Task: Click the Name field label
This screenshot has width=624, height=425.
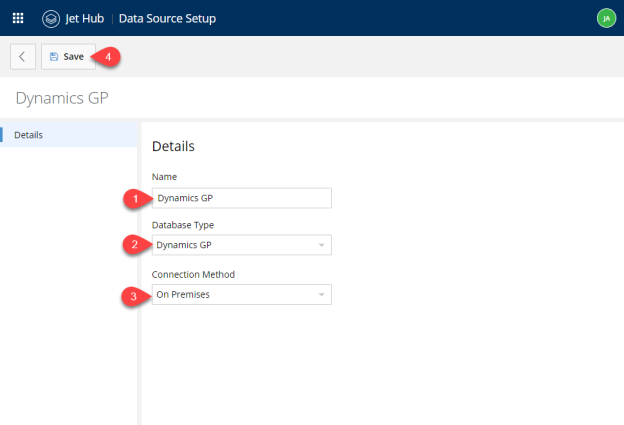Action: [x=164, y=177]
